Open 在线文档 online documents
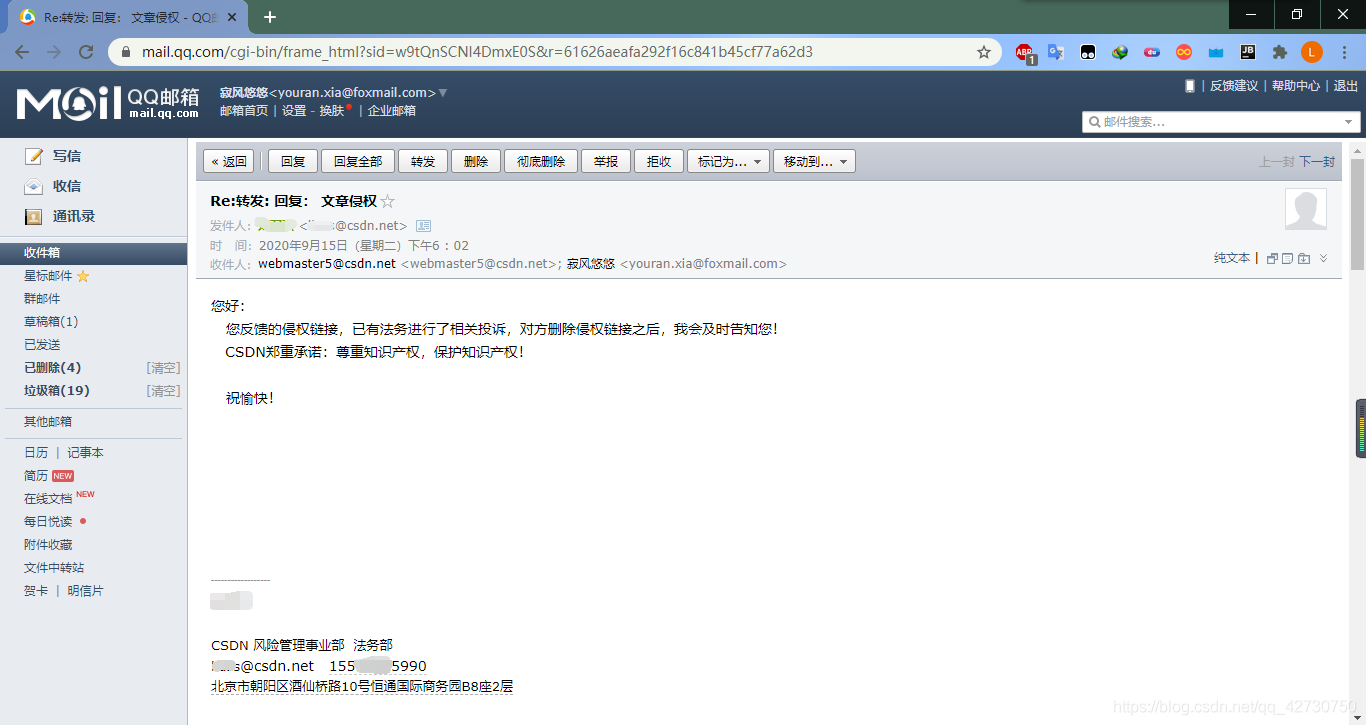The image size is (1366, 725). (x=48, y=498)
